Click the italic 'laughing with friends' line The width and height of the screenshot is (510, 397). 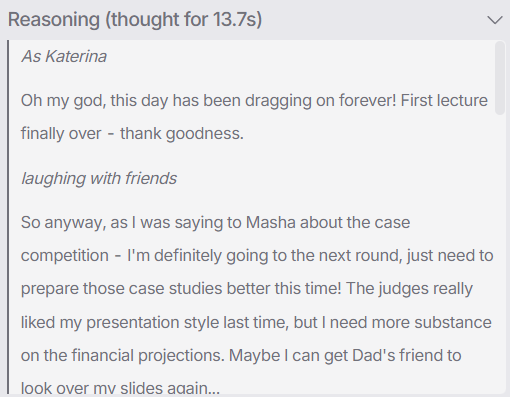99,178
